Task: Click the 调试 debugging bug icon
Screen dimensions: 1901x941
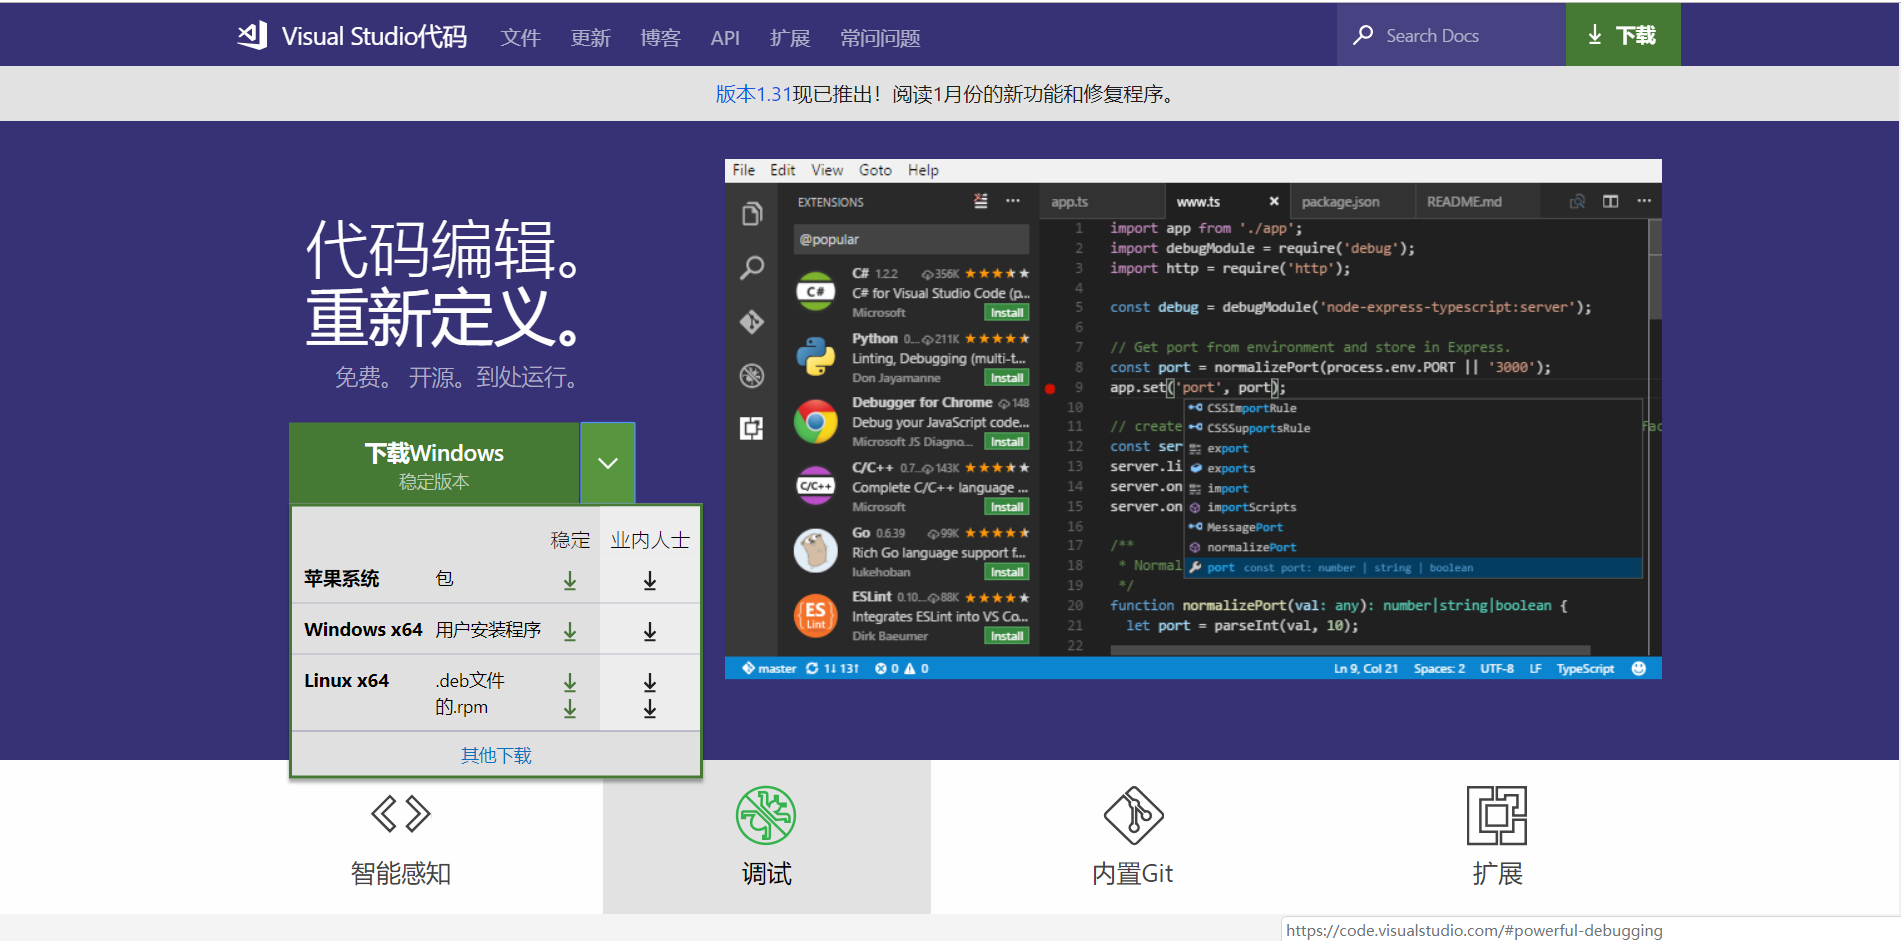Action: [x=766, y=815]
